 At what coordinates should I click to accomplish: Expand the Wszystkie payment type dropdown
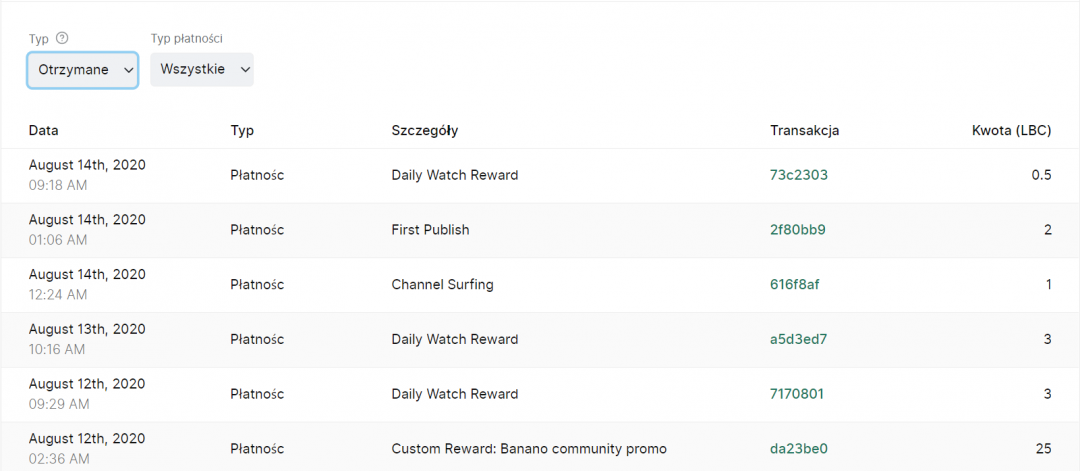pyautogui.click(x=202, y=70)
